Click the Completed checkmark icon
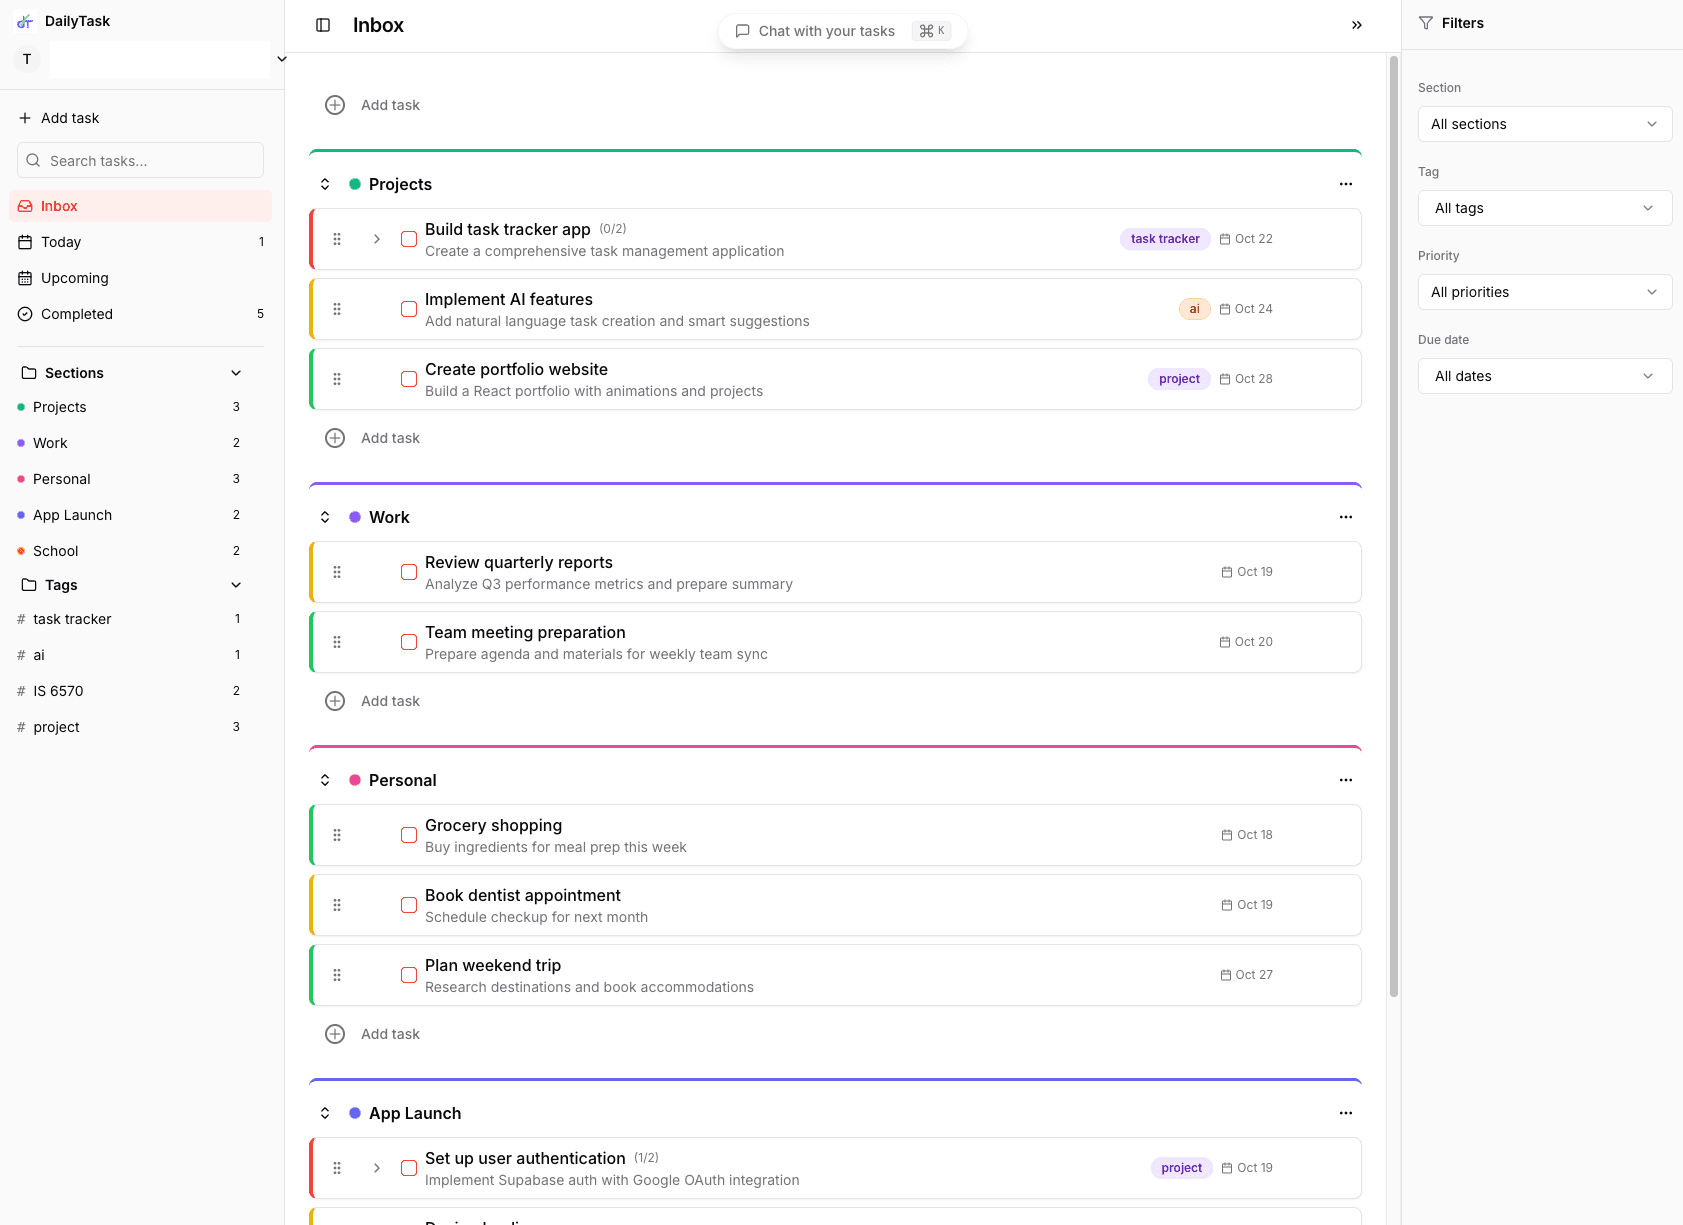Image resolution: width=1683 pixels, height=1225 pixels. (x=25, y=313)
